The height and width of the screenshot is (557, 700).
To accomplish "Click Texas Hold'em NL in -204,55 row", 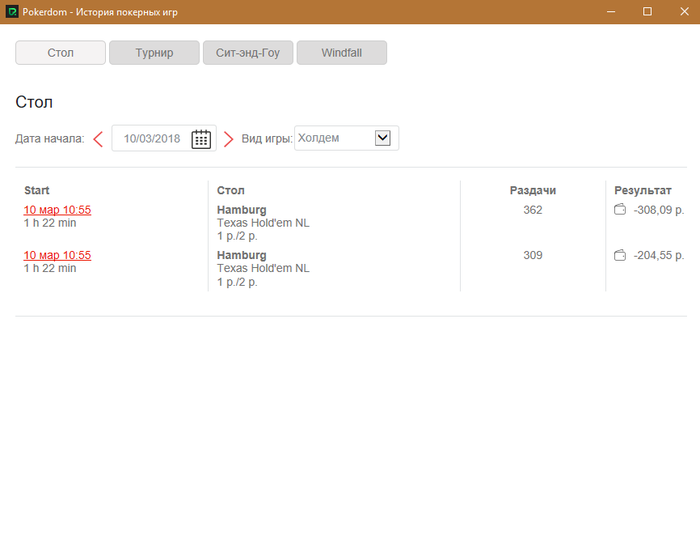I will pyautogui.click(x=263, y=268).
